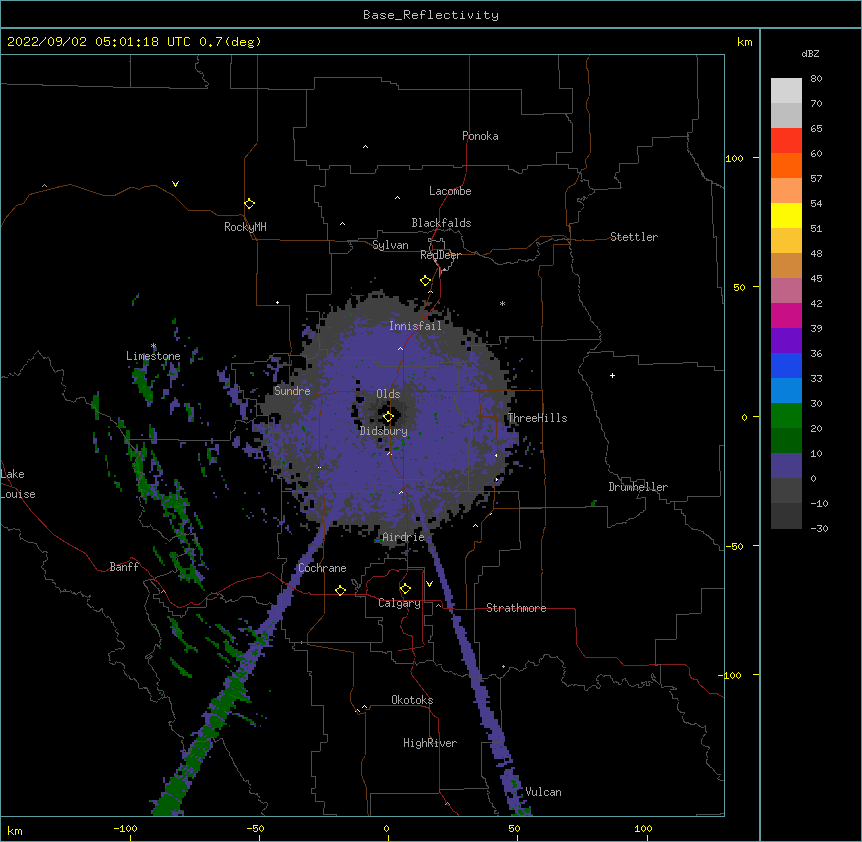
Task: Click the RedDeer city label
Action: (440, 255)
